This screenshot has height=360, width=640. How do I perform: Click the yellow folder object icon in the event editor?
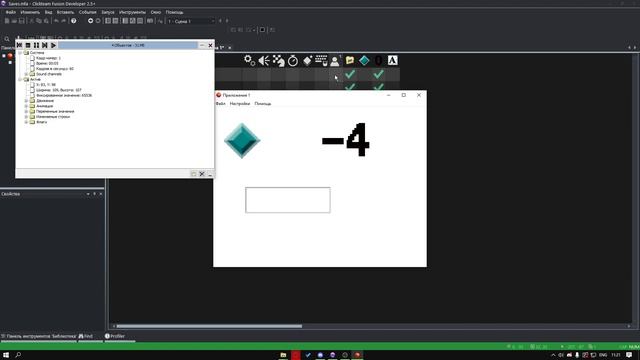click(x=350, y=60)
